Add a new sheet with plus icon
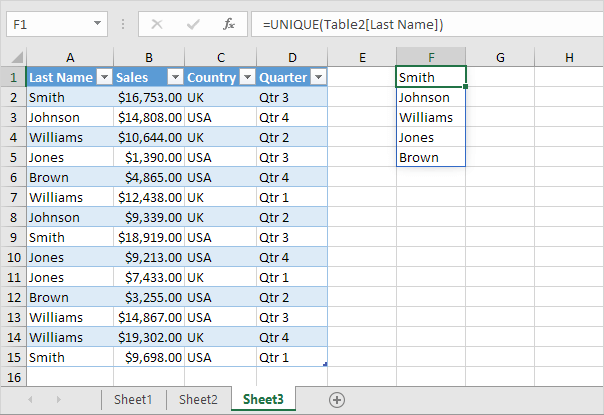This screenshot has height=415, width=604. pos(337,400)
